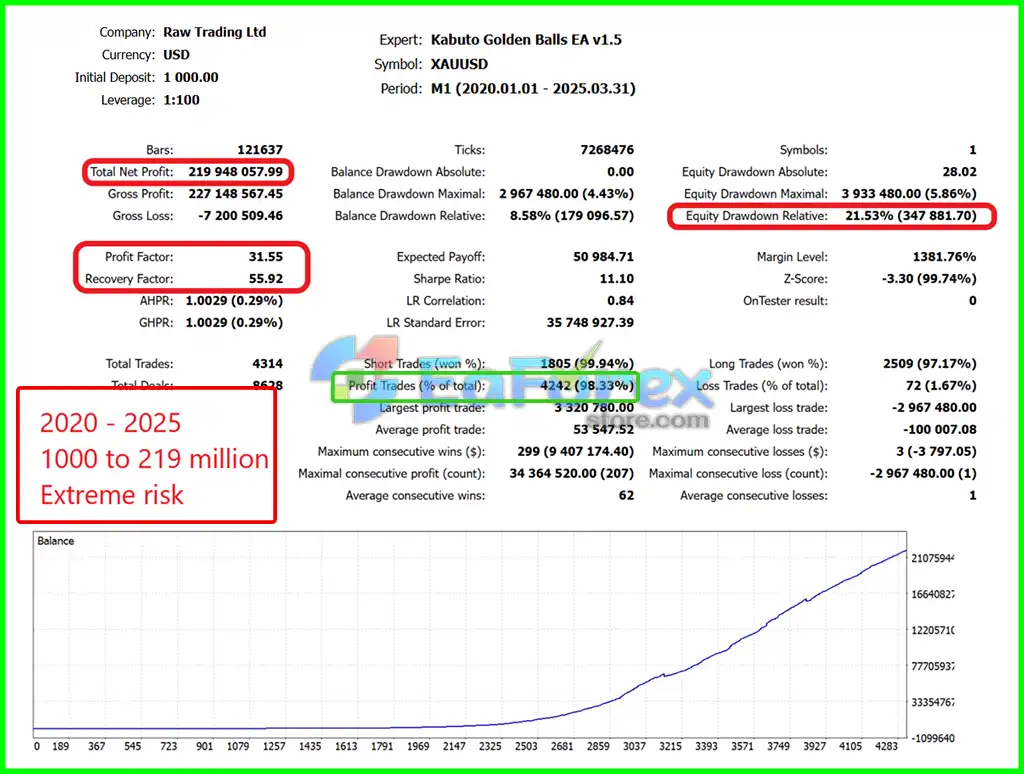This screenshot has height=774, width=1024.
Task: Select the total trades value "4314"
Action: (x=268, y=364)
